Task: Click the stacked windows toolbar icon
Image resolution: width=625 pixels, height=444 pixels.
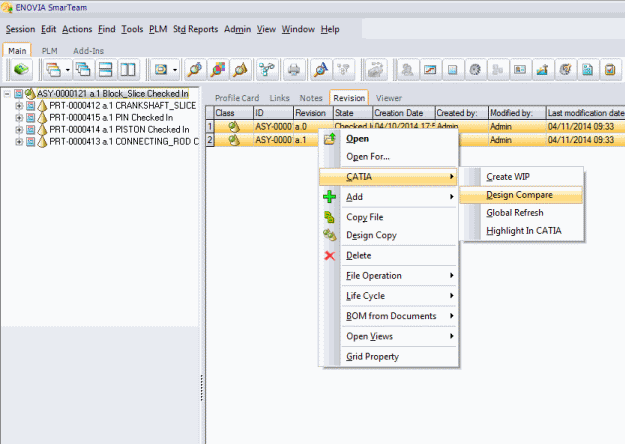Action: click(x=53, y=70)
